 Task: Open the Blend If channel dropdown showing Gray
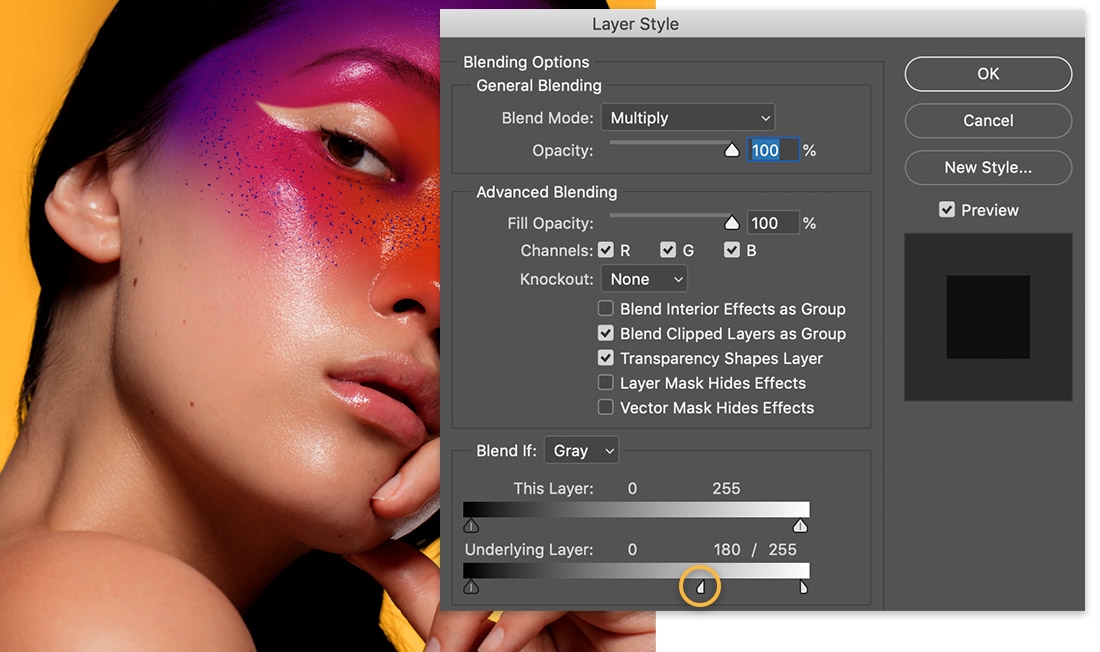point(581,450)
